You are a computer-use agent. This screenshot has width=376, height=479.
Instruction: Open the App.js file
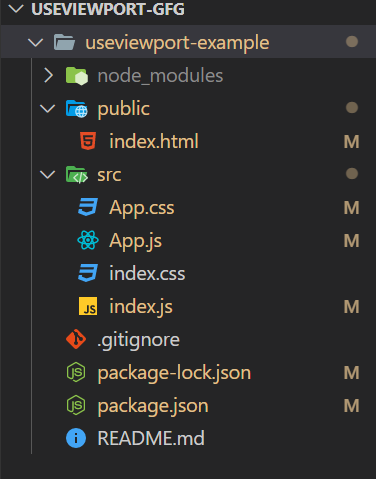point(135,241)
